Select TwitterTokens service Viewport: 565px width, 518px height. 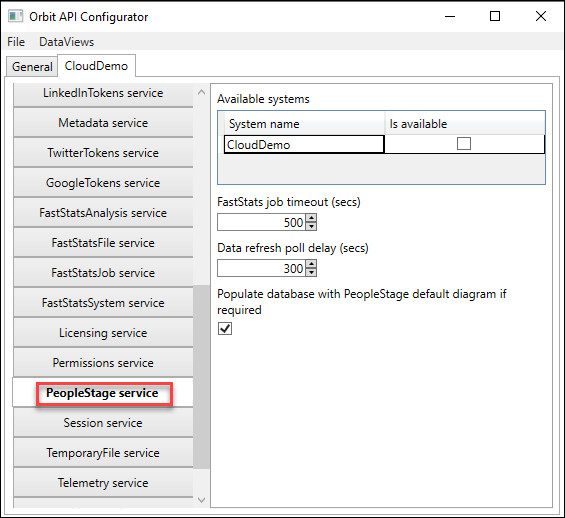(x=103, y=153)
